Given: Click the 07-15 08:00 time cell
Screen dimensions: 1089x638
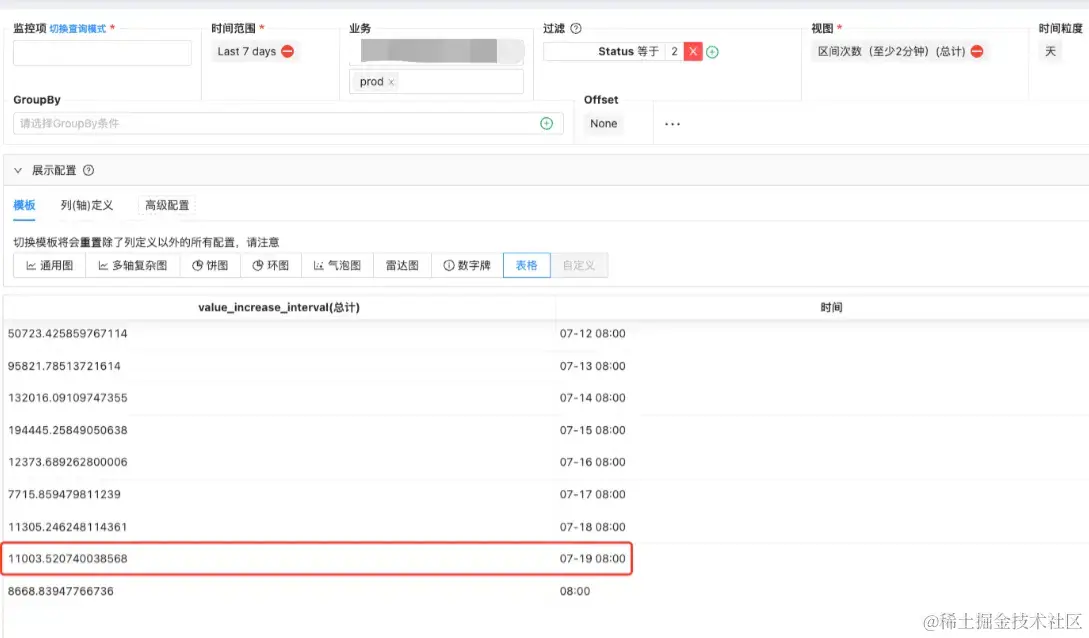Looking at the screenshot, I should coord(592,430).
